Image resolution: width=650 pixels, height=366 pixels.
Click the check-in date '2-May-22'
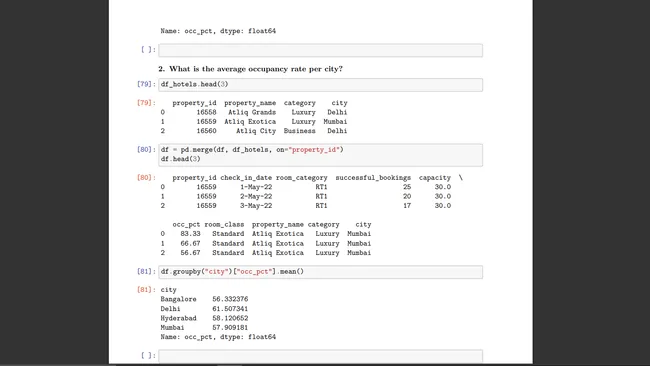[x=256, y=196]
